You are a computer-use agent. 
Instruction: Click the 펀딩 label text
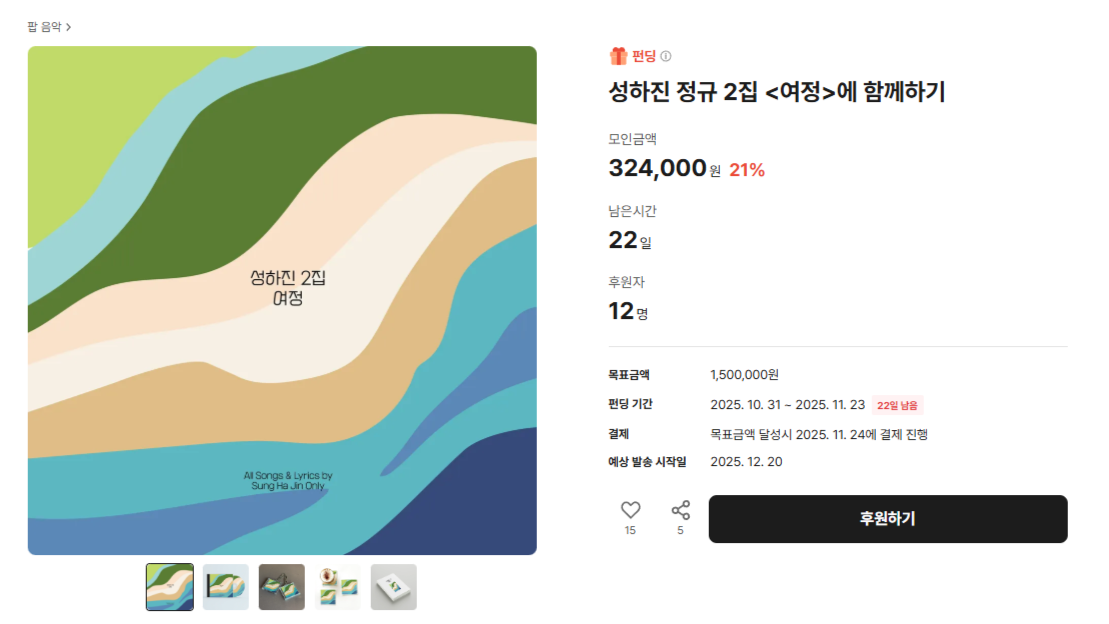click(643, 56)
